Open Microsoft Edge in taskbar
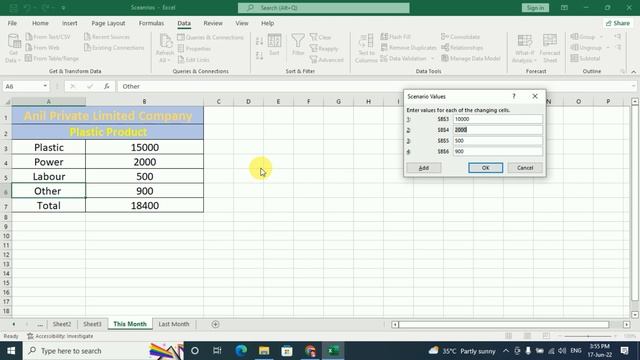The width and height of the screenshot is (640, 360). coord(241,351)
